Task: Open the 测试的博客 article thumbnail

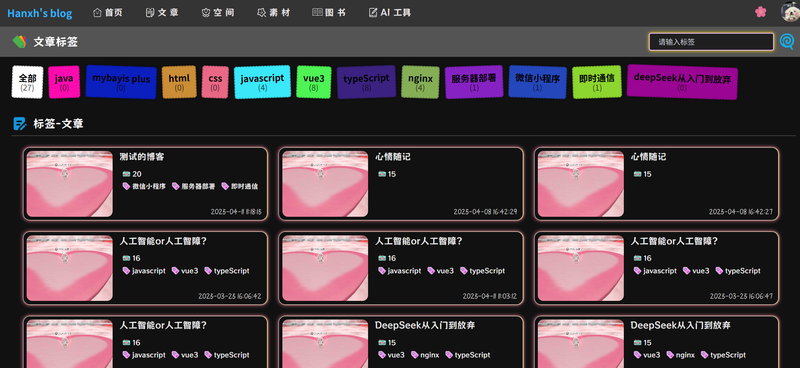Action: tap(69, 184)
